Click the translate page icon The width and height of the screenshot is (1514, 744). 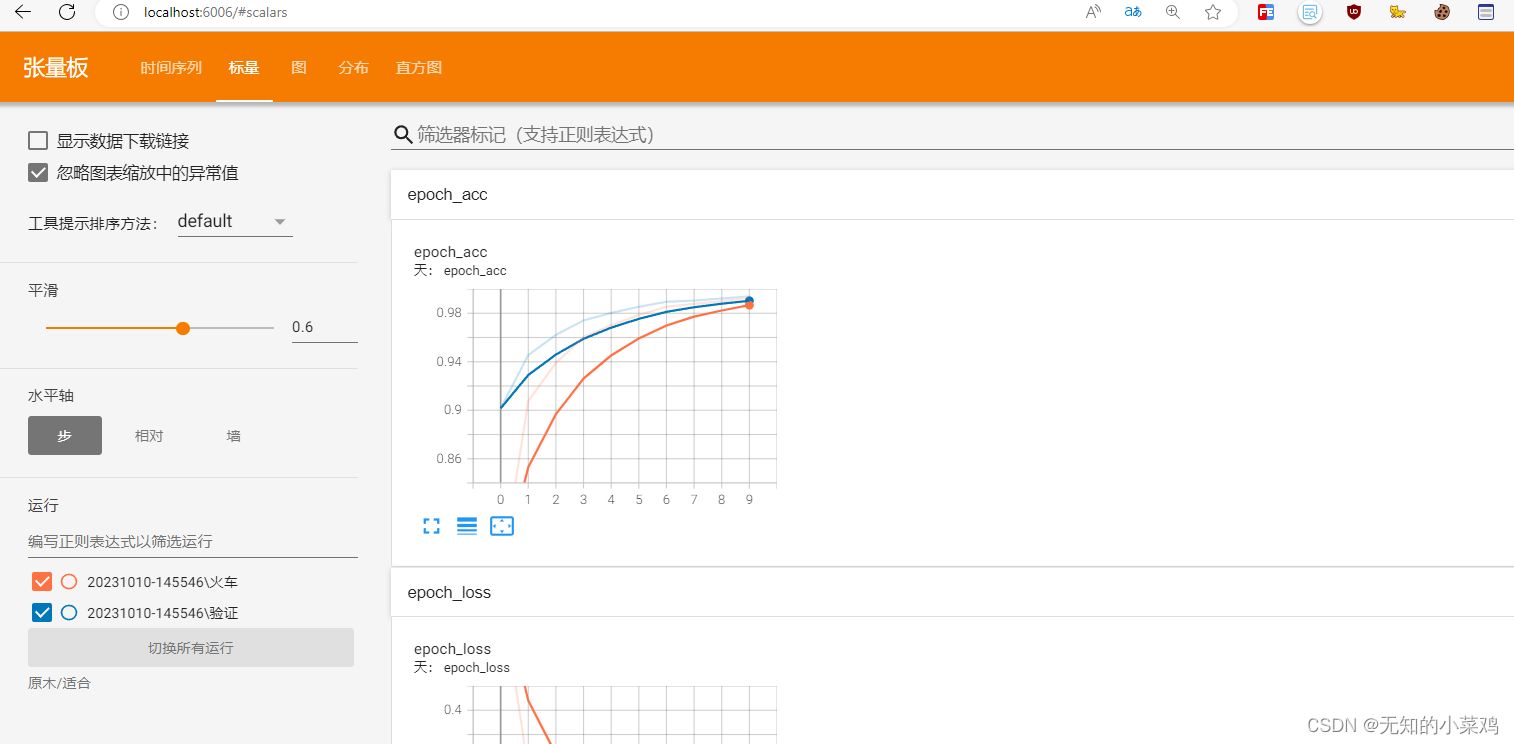pos(1133,12)
